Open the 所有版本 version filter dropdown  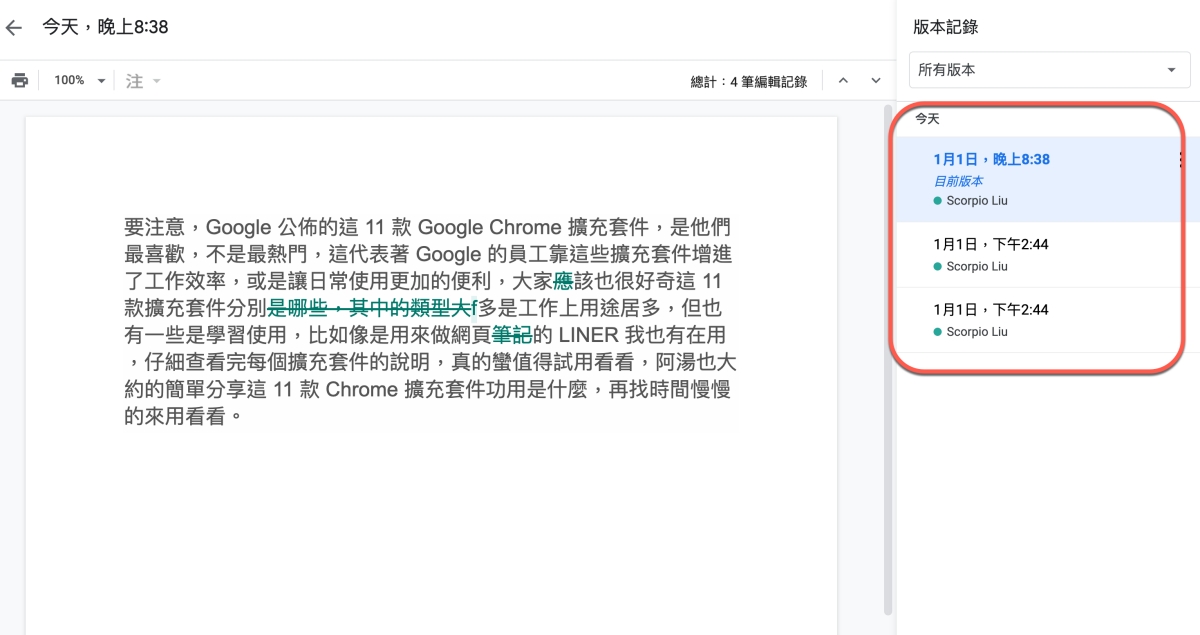[1049, 70]
